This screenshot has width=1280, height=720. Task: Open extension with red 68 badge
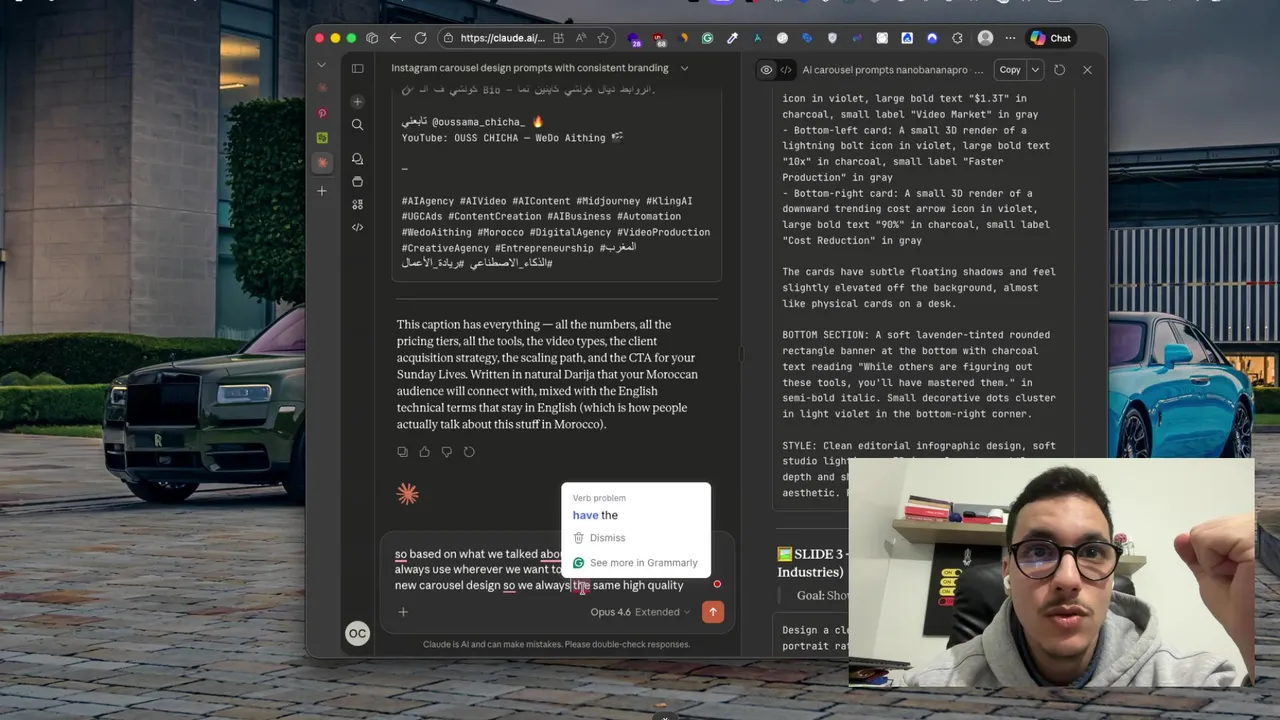click(x=659, y=39)
